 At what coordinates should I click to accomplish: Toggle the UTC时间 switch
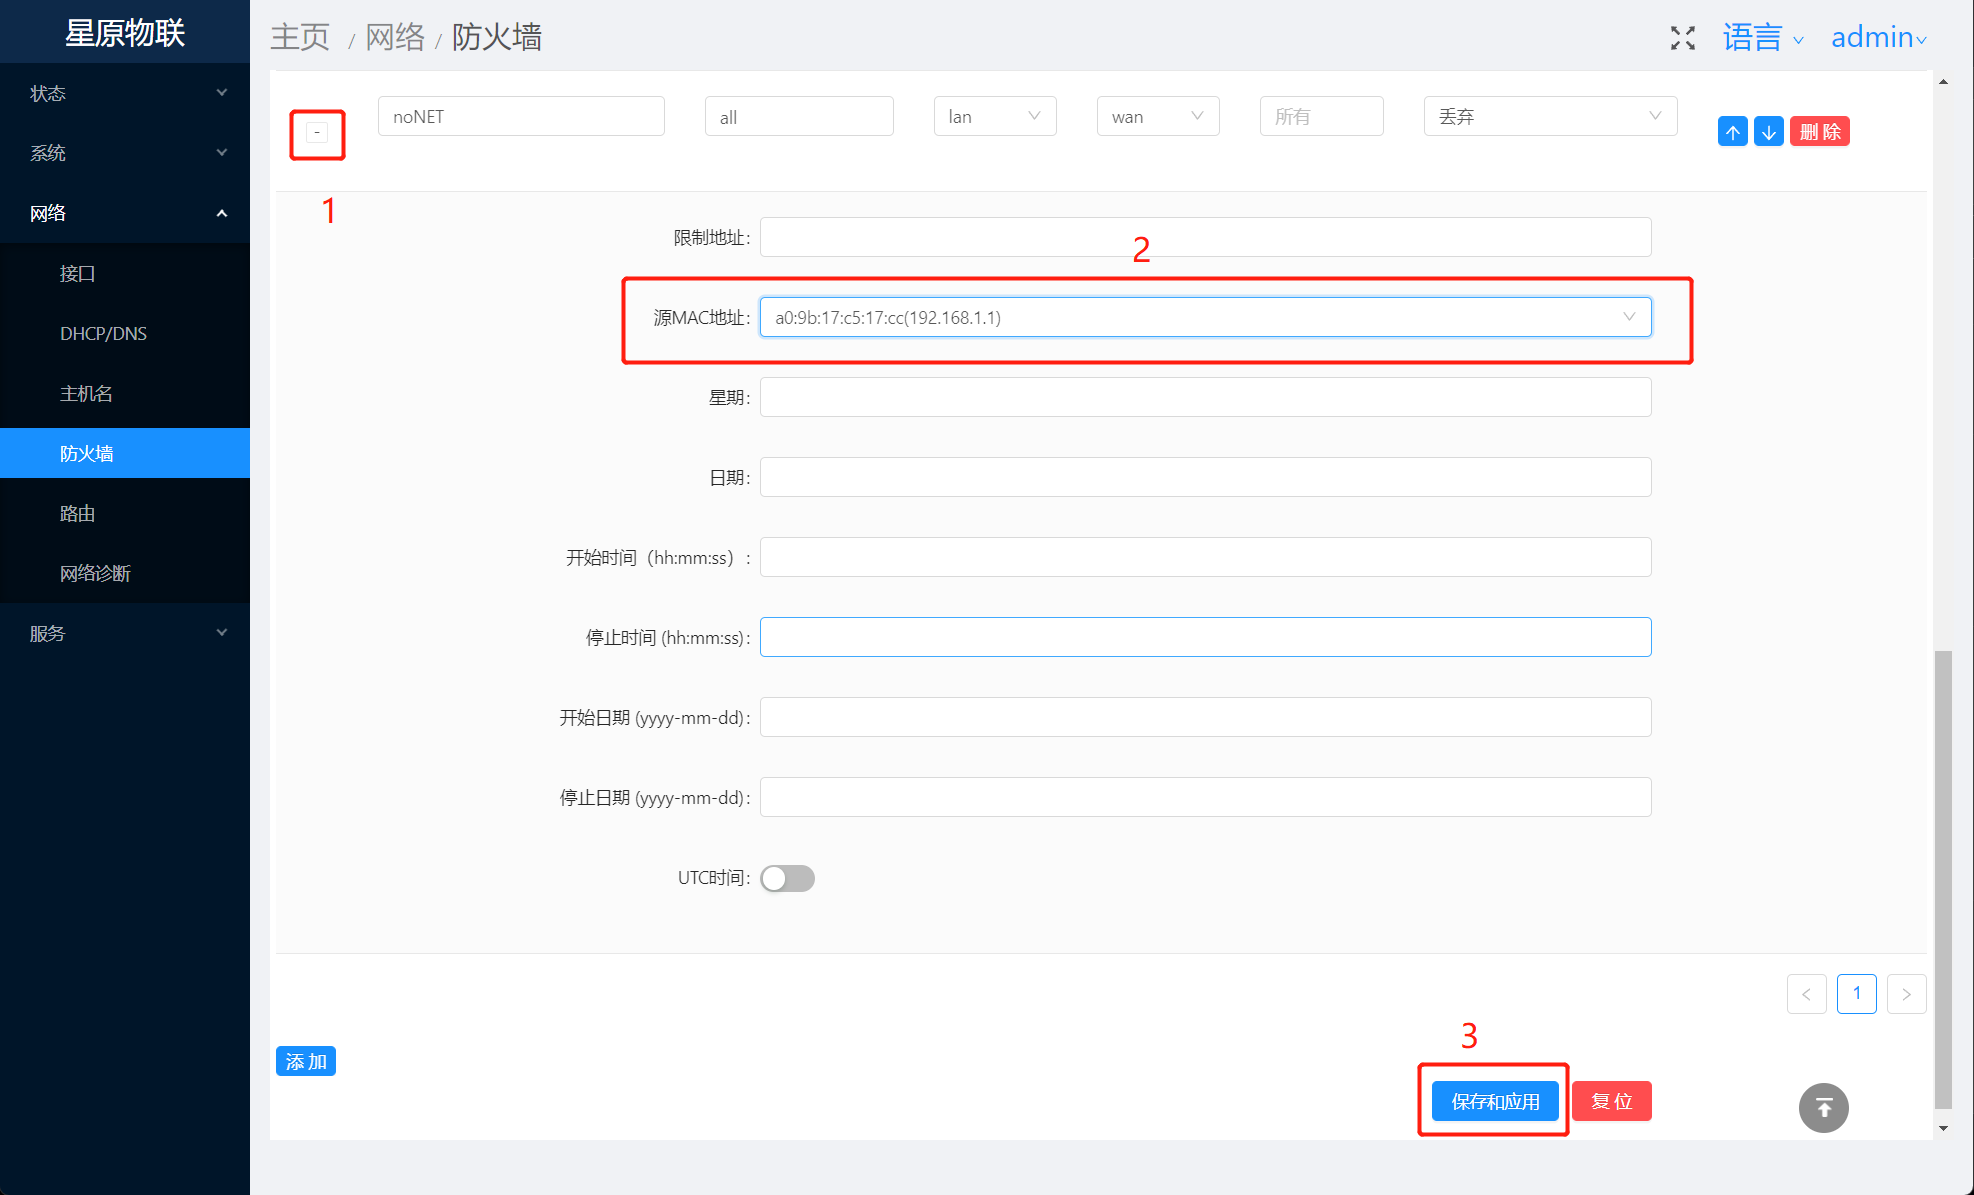(787, 878)
